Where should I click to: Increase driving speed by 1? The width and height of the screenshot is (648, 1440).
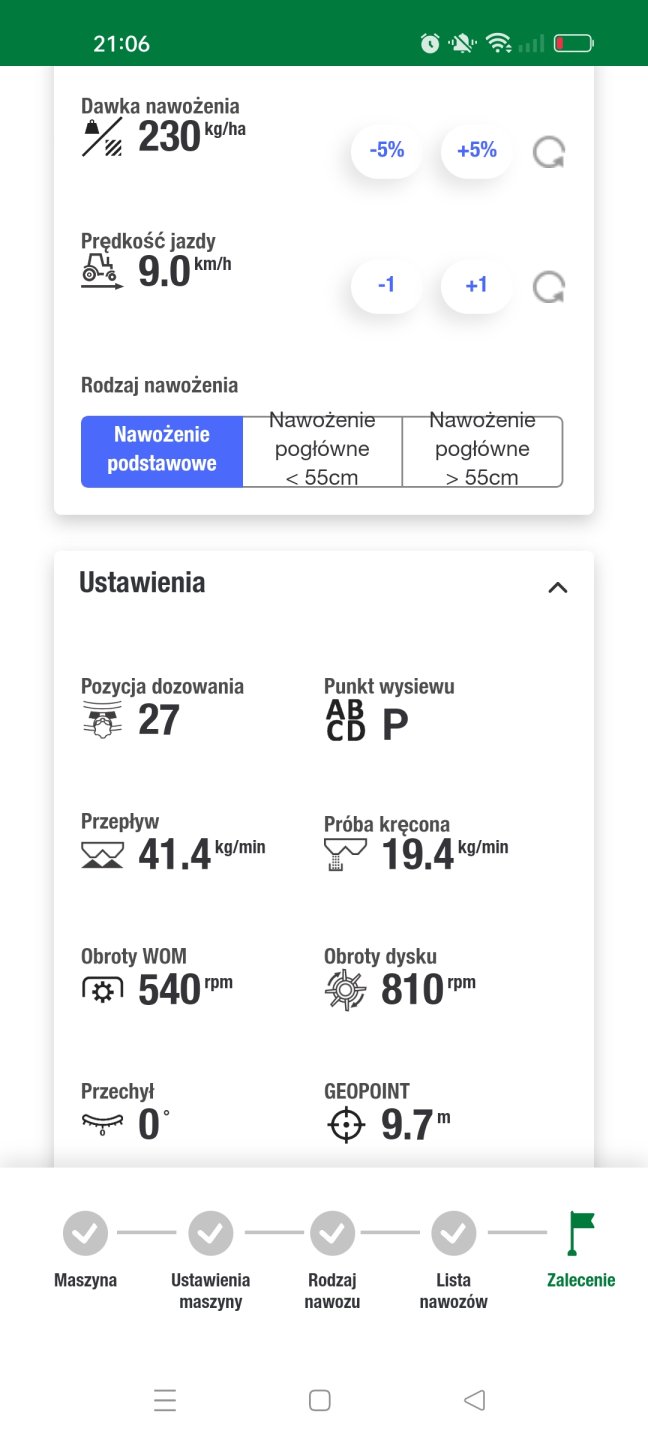click(476, 286)
